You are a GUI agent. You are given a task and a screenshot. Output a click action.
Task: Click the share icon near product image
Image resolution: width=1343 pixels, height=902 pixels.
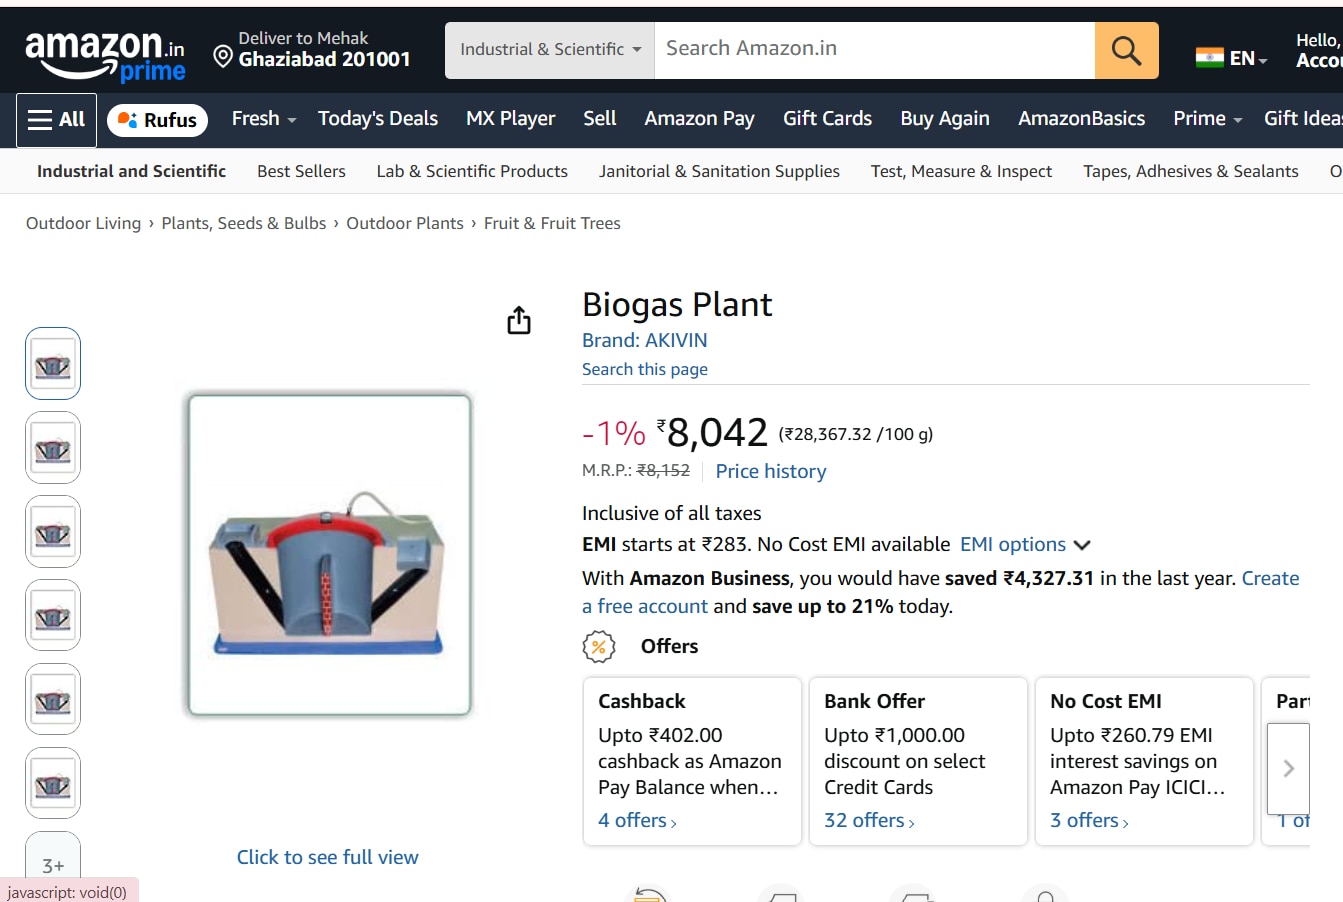coord(519,321)
